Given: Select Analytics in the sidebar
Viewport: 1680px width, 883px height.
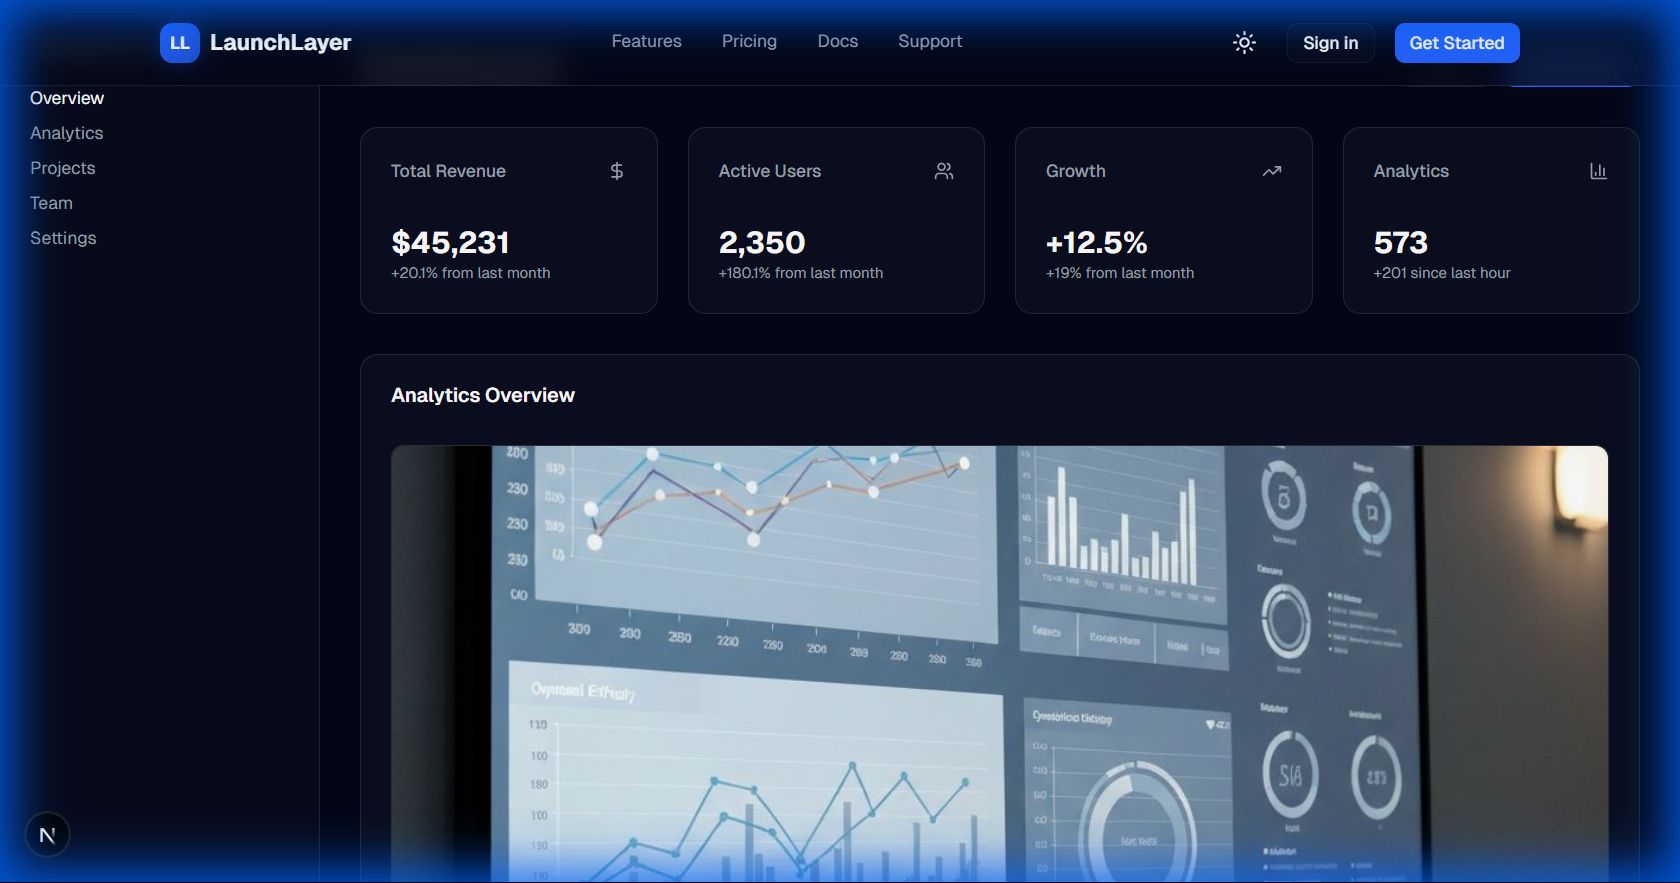Looking at the screenshot, I should point(67,133).
